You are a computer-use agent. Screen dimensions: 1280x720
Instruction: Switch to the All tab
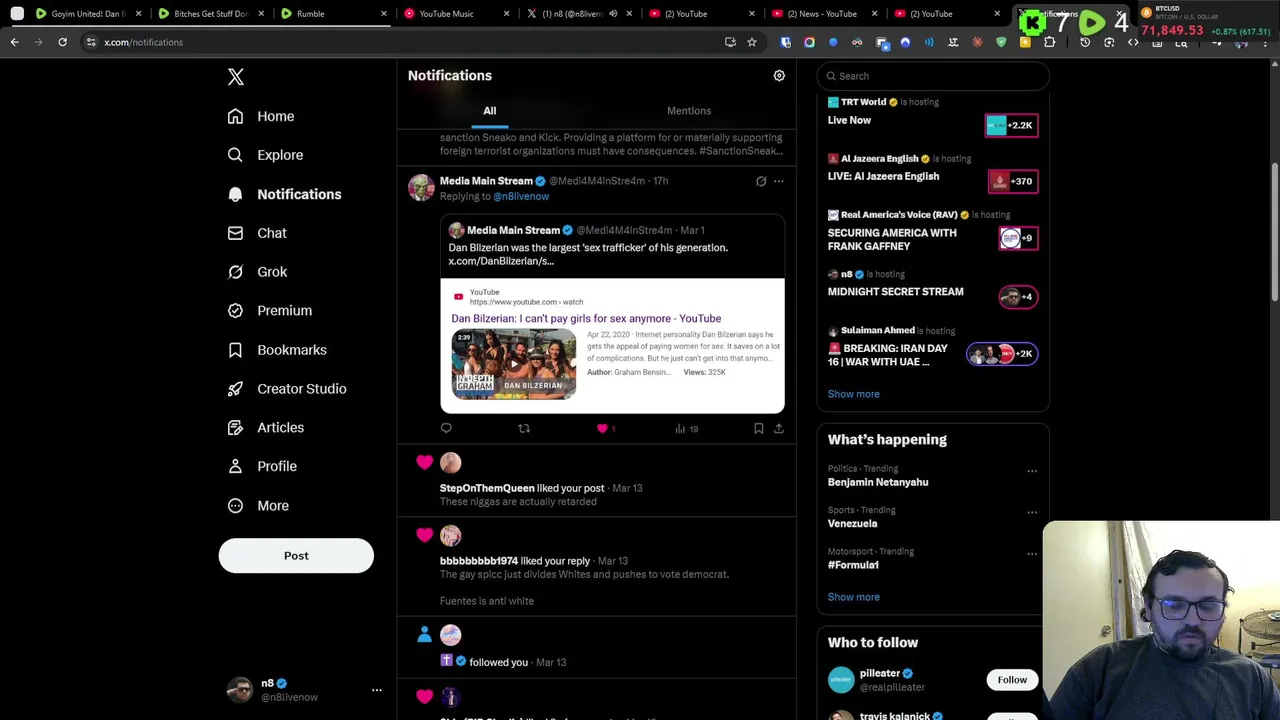click(490, 111)
